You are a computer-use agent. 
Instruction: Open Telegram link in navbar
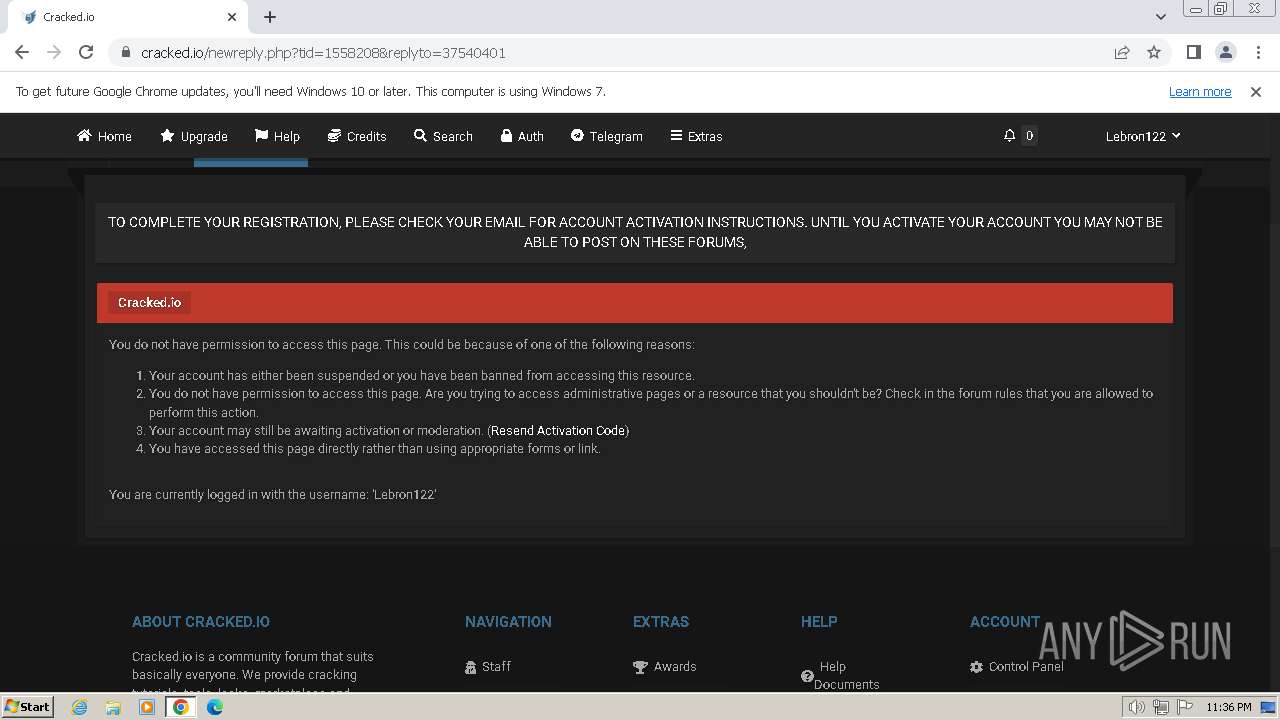pyautogui.click(x=607, y=136)
